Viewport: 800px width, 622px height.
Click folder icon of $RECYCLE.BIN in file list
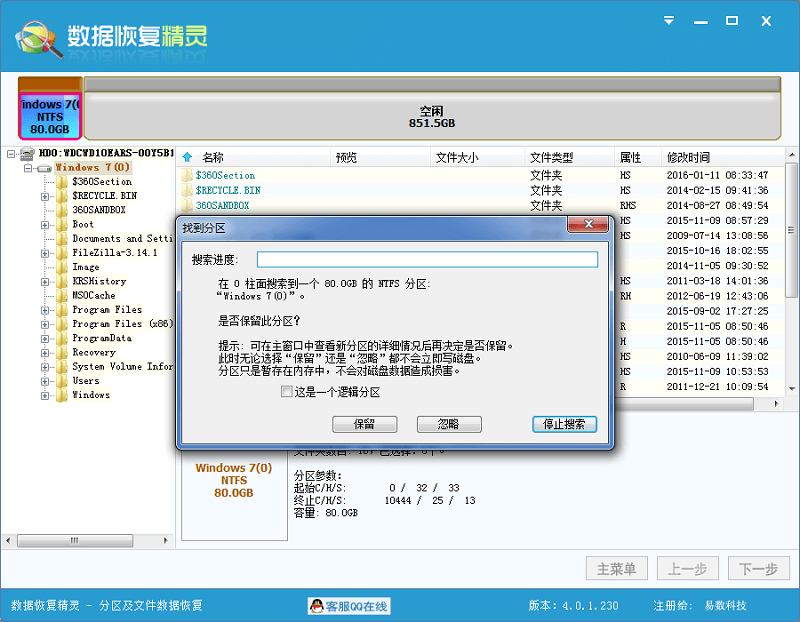click(x=187, y=190)
